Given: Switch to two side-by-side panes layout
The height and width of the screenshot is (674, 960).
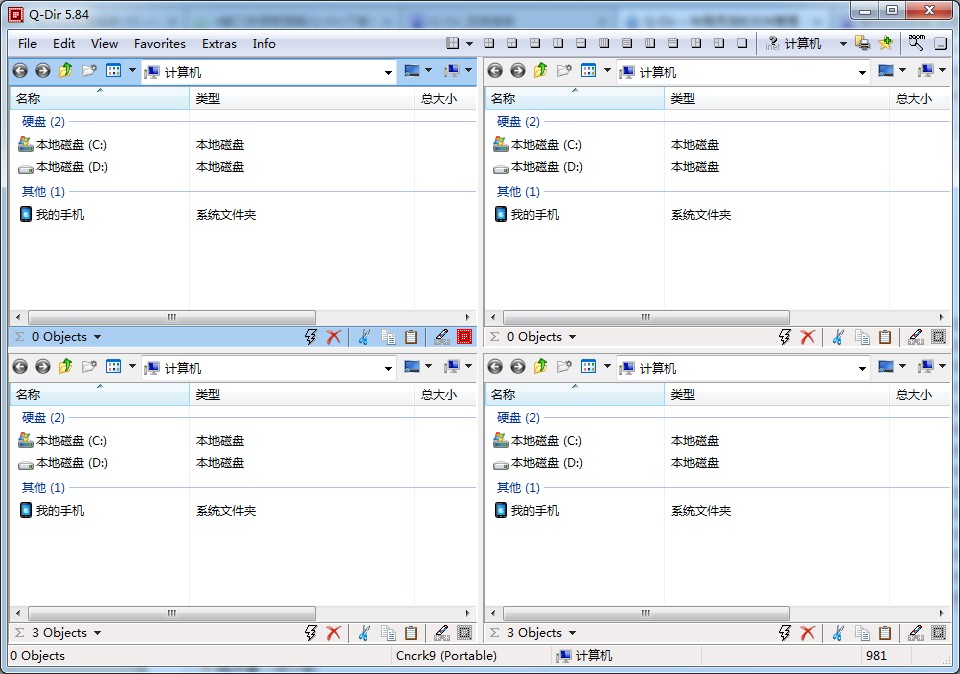Looking at the screenshot, I should click(x=558, y=43).
